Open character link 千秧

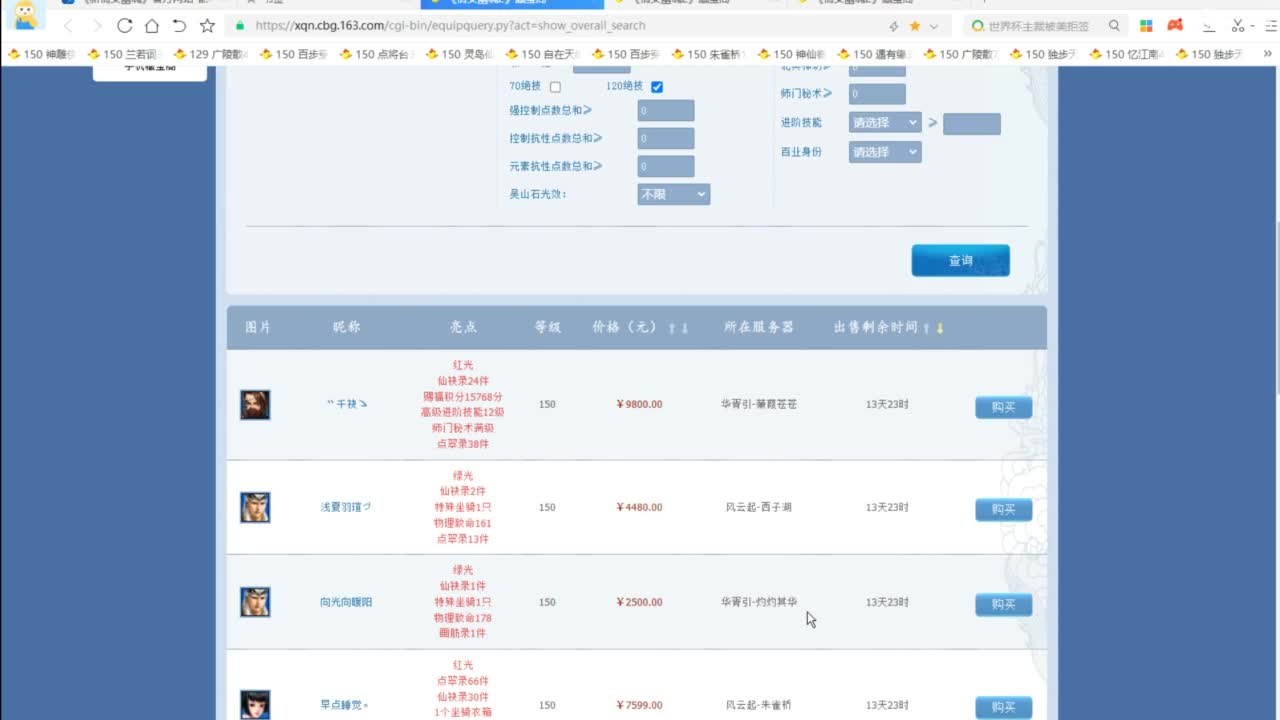click(x=347, y=404)
